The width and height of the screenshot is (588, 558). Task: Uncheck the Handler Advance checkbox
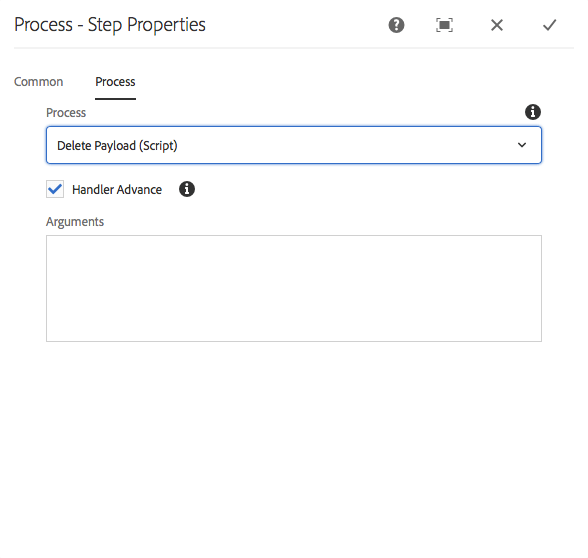point(55,189)
